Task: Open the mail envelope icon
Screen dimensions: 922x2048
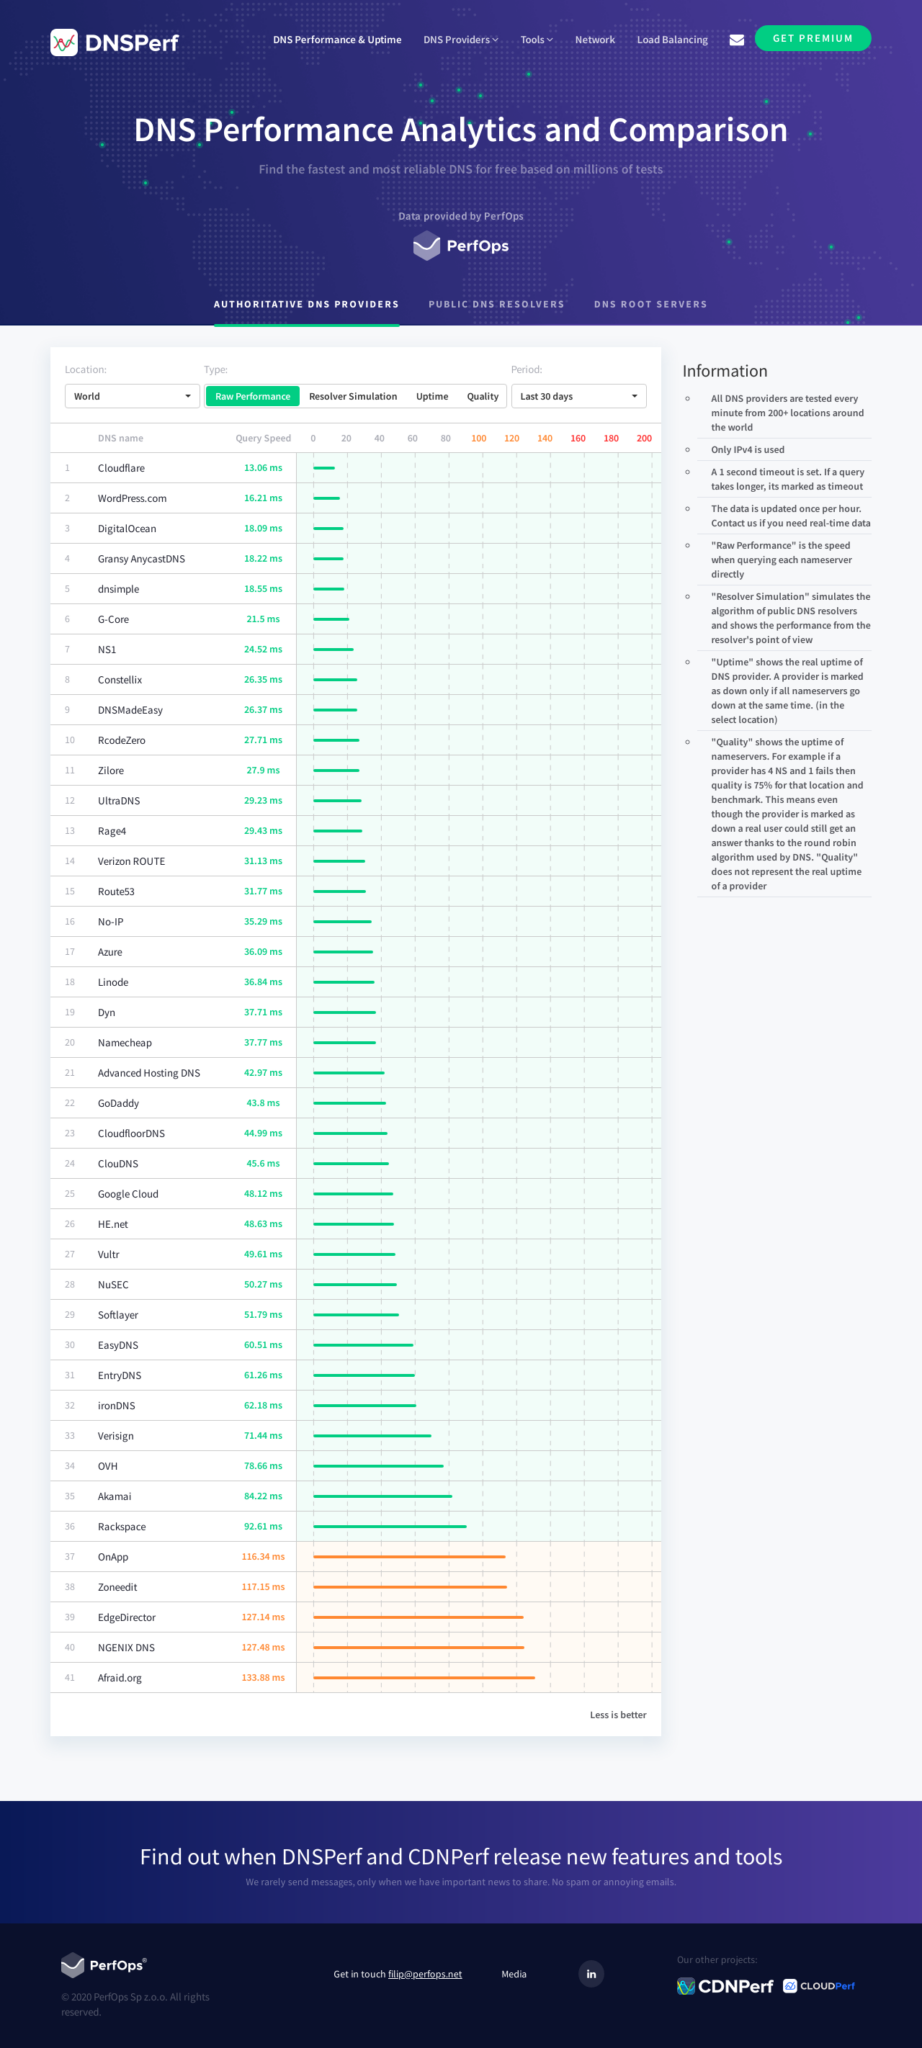Action: [736, 40]
